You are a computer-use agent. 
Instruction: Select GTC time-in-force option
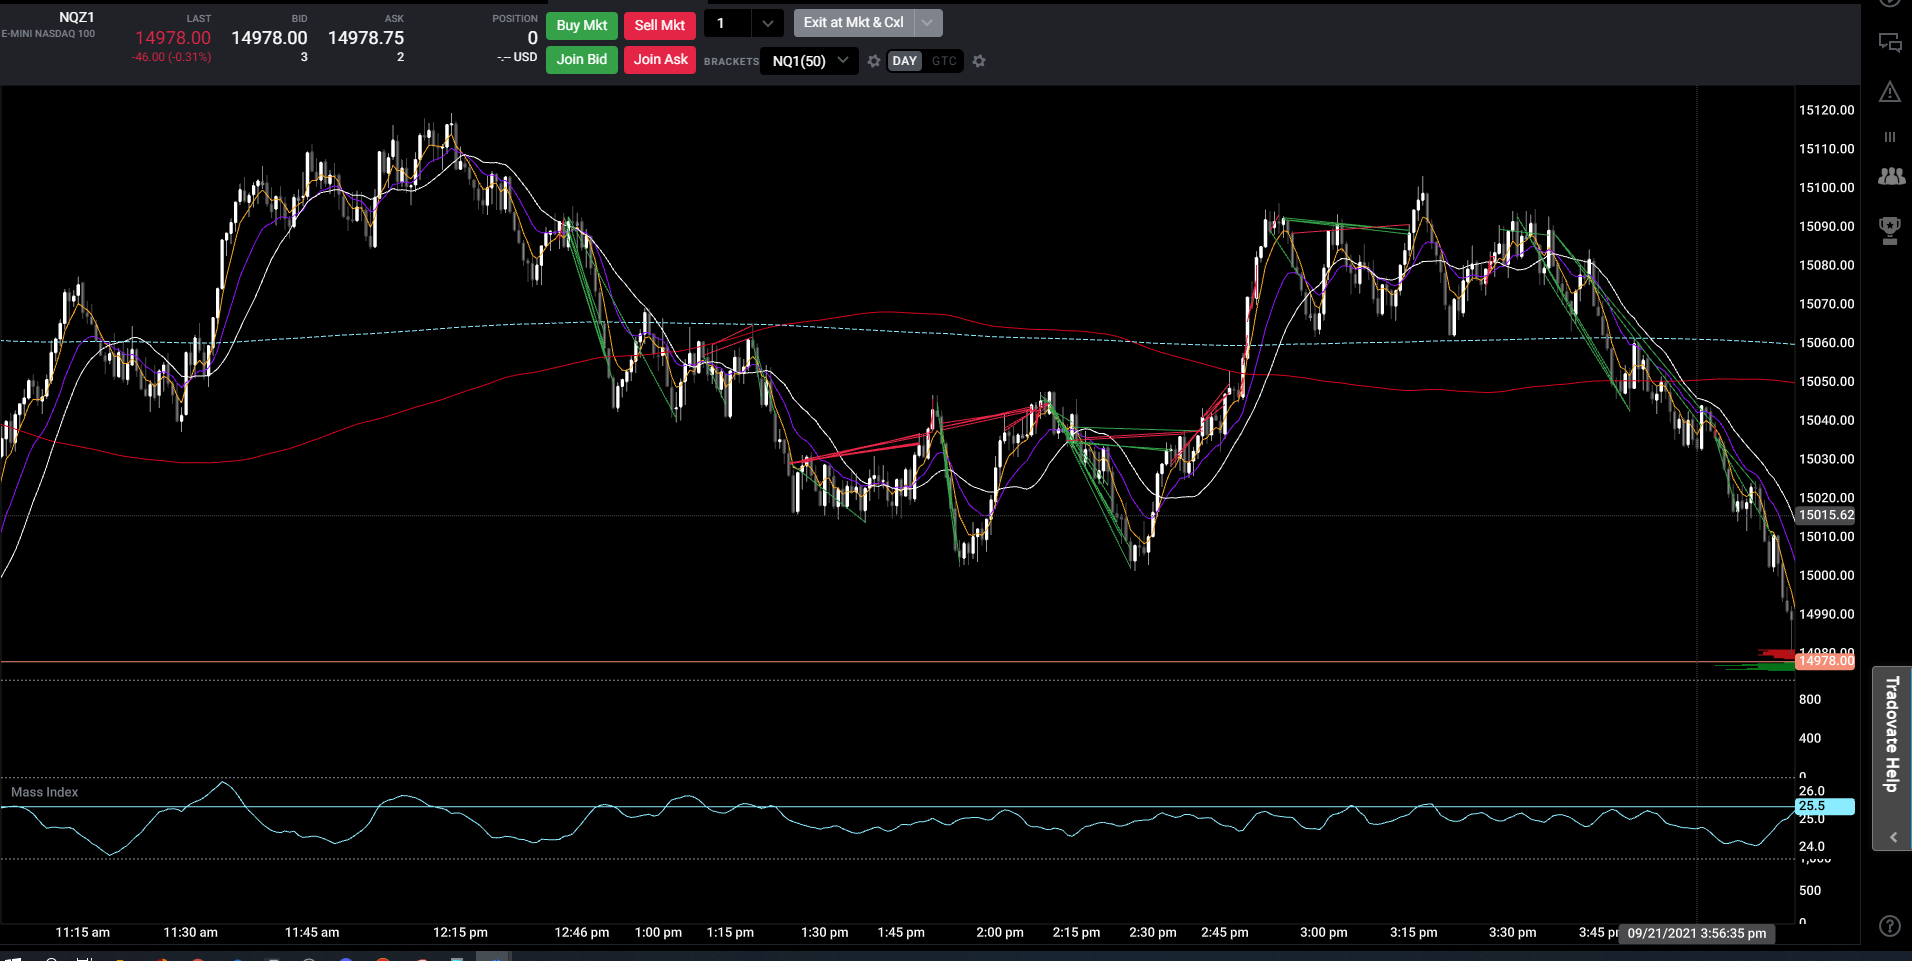point(944,61)
